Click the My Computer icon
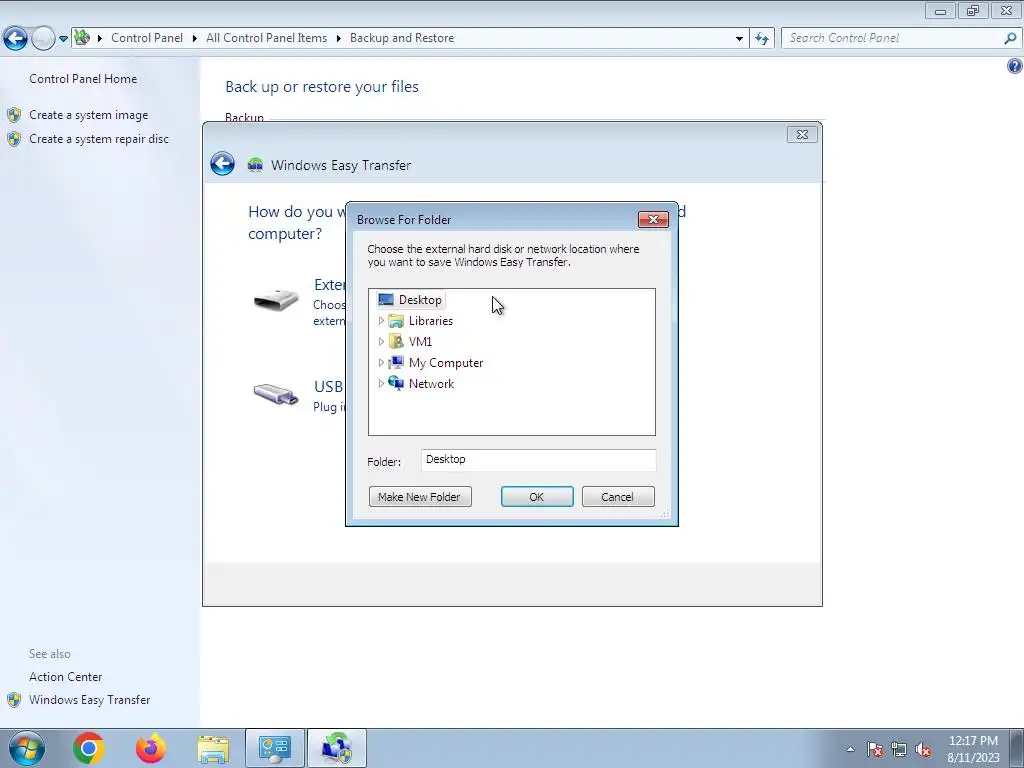1024x768 pixels. click(396, 362)
